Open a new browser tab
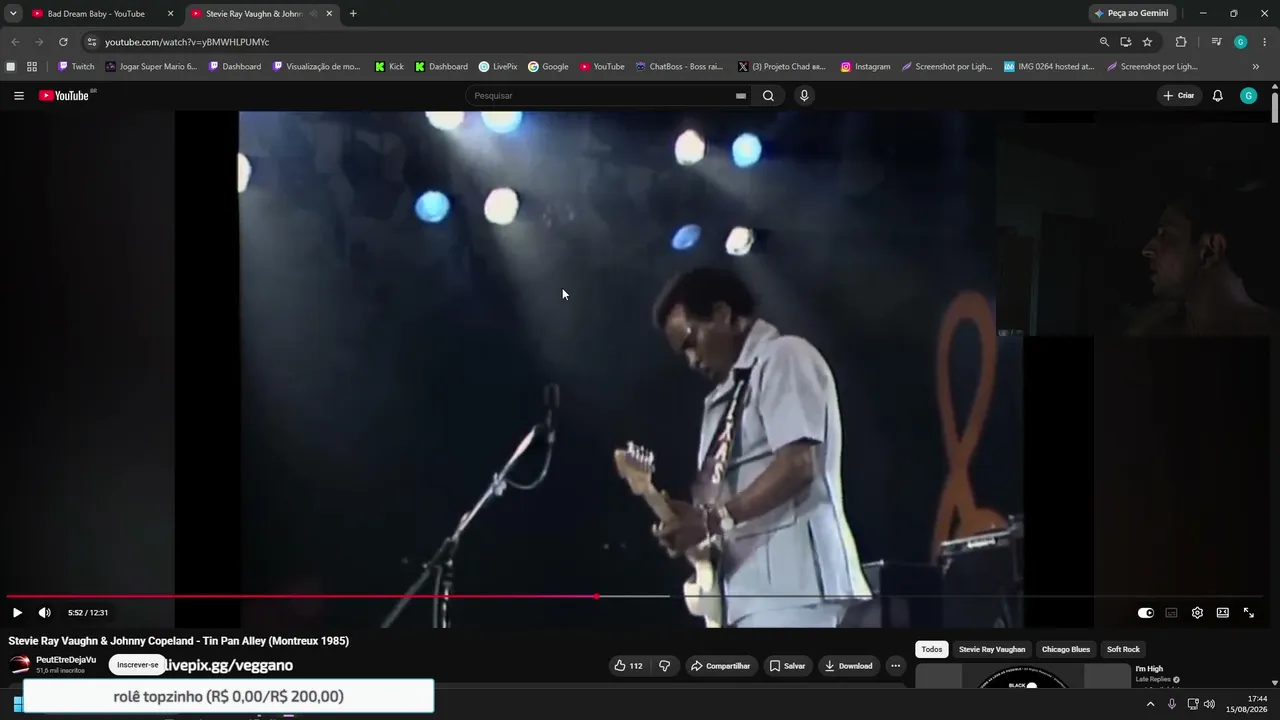The height and width of the screenshot is (720, 1280). tap(353, 14)
